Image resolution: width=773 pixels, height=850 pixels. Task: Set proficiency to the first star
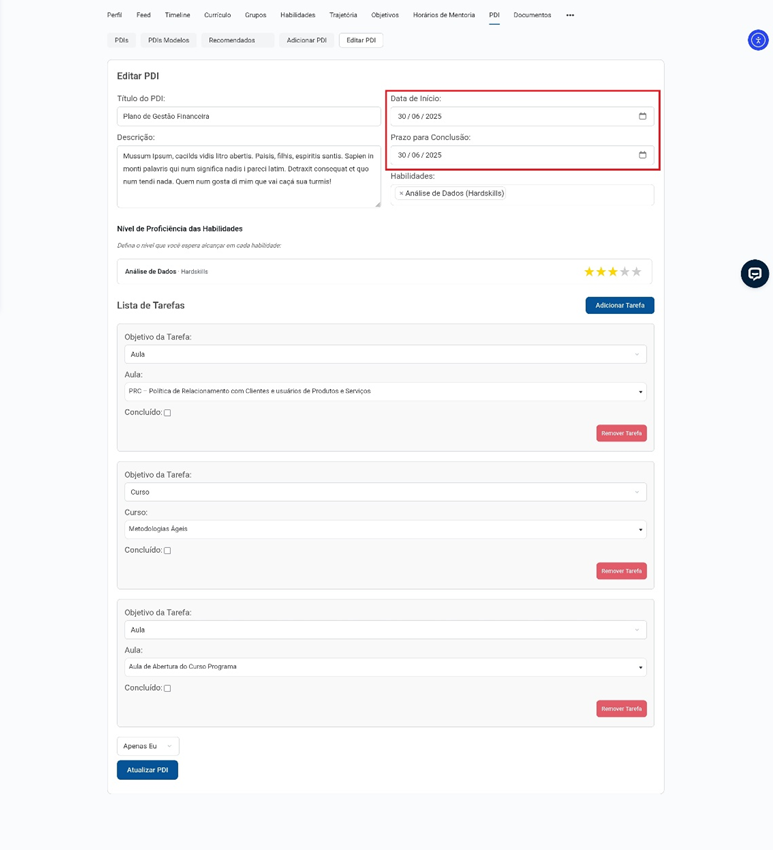pyautogui.click(x=589, y=272)
